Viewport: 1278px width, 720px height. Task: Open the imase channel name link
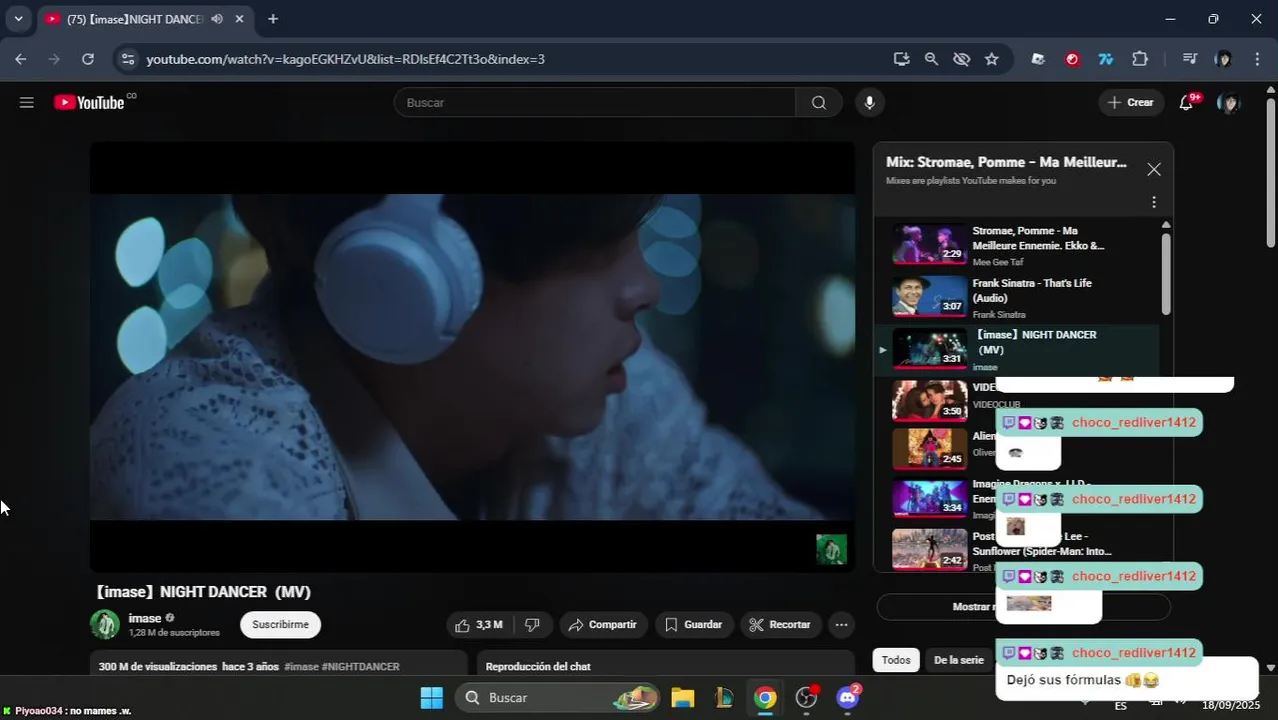tap(145, 618)
